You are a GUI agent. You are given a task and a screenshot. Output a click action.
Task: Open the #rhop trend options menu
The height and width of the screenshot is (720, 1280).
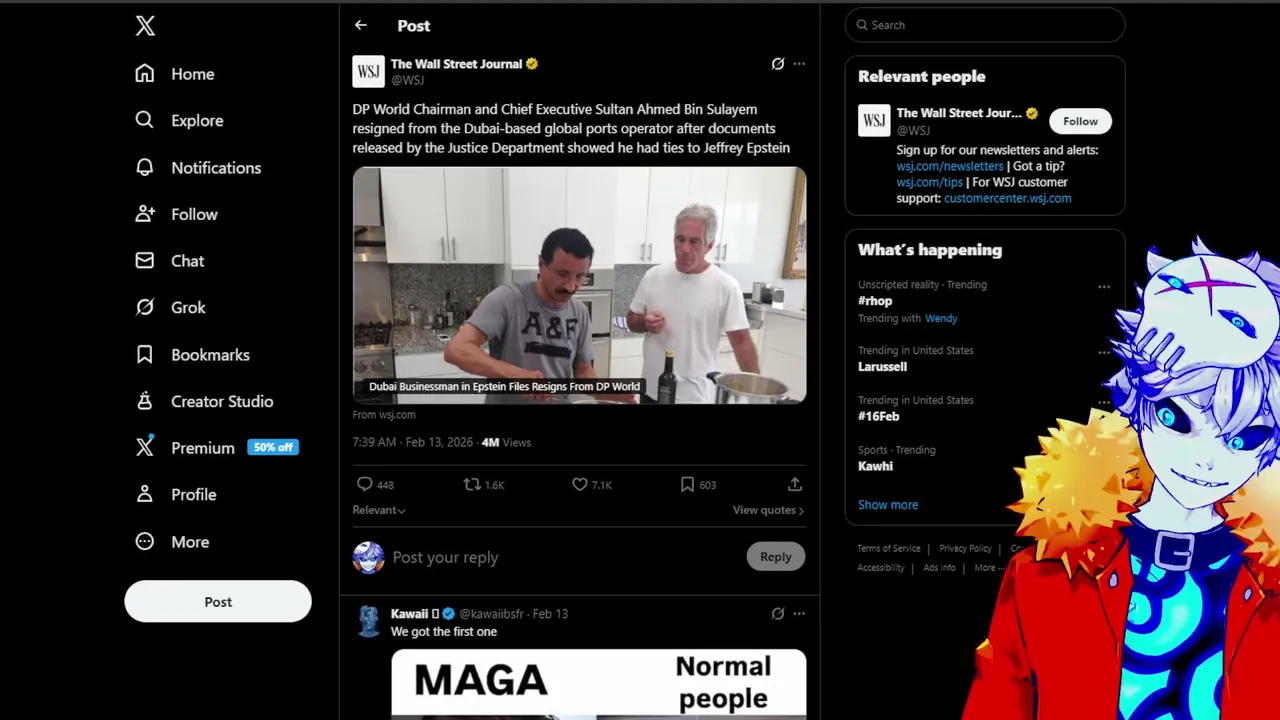[1104, 287]
